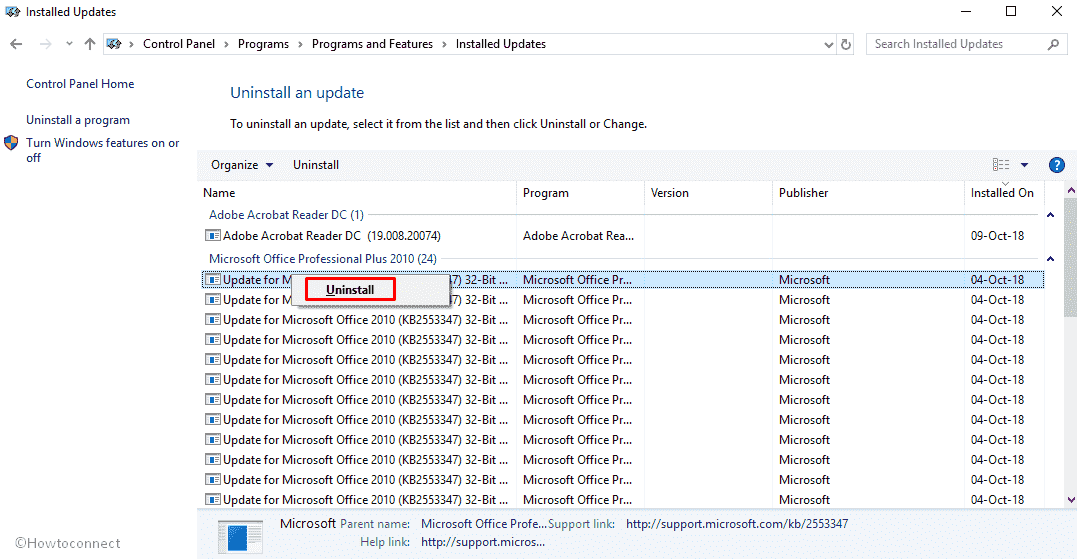Click Uninstall in the toolbar
Viewport: 1077px width, 559px height.
(316, 165)
